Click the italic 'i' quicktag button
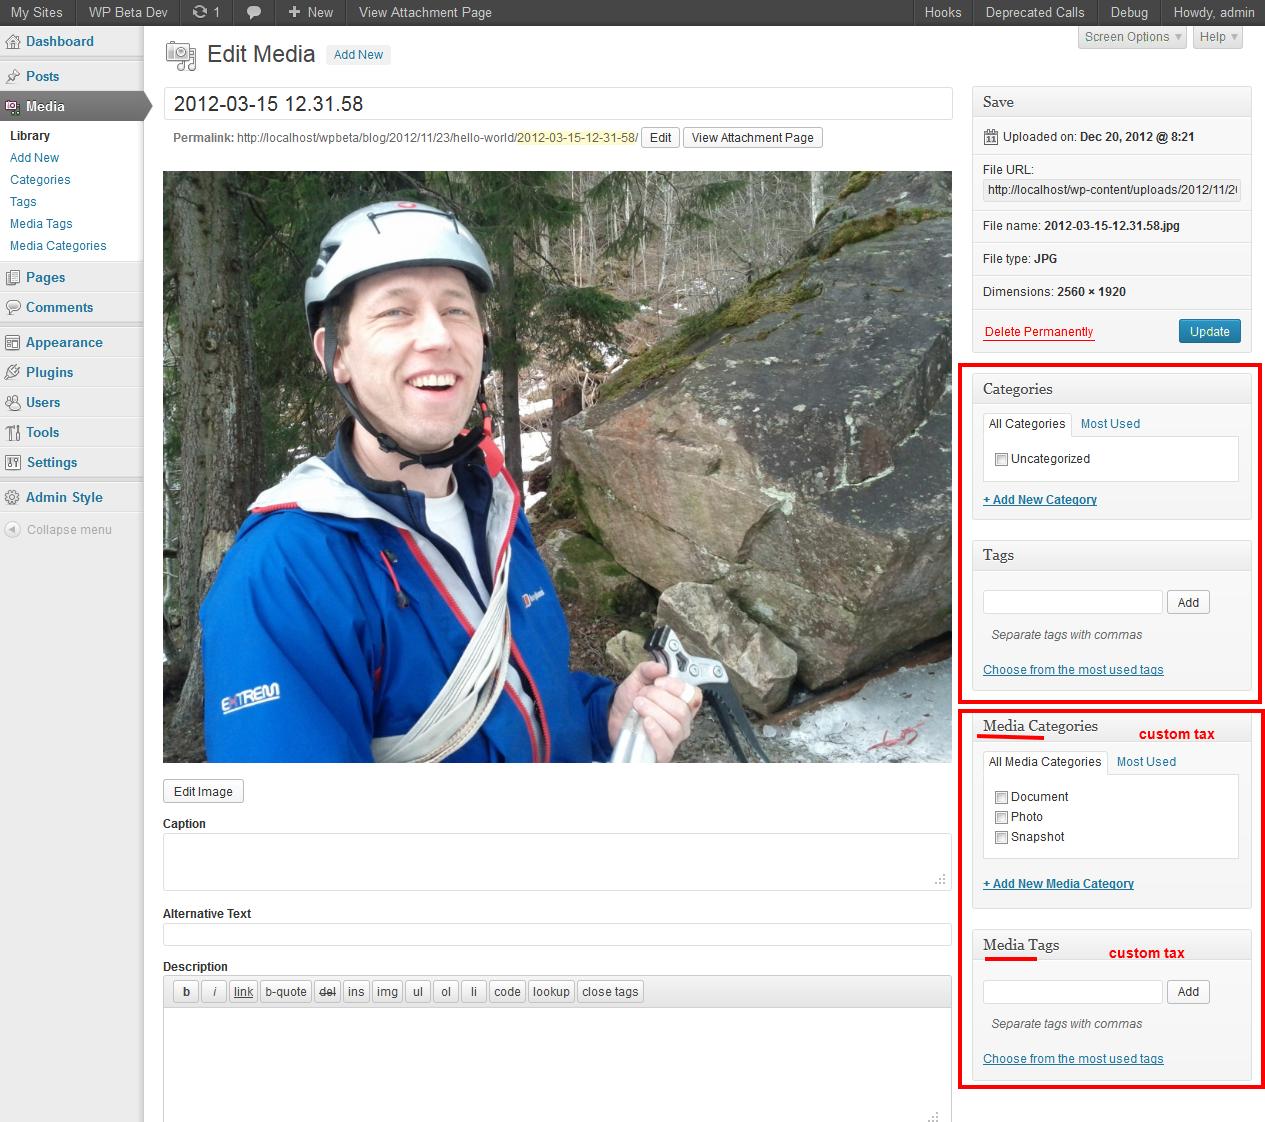1265x1122 pixels. coord(214,992)
